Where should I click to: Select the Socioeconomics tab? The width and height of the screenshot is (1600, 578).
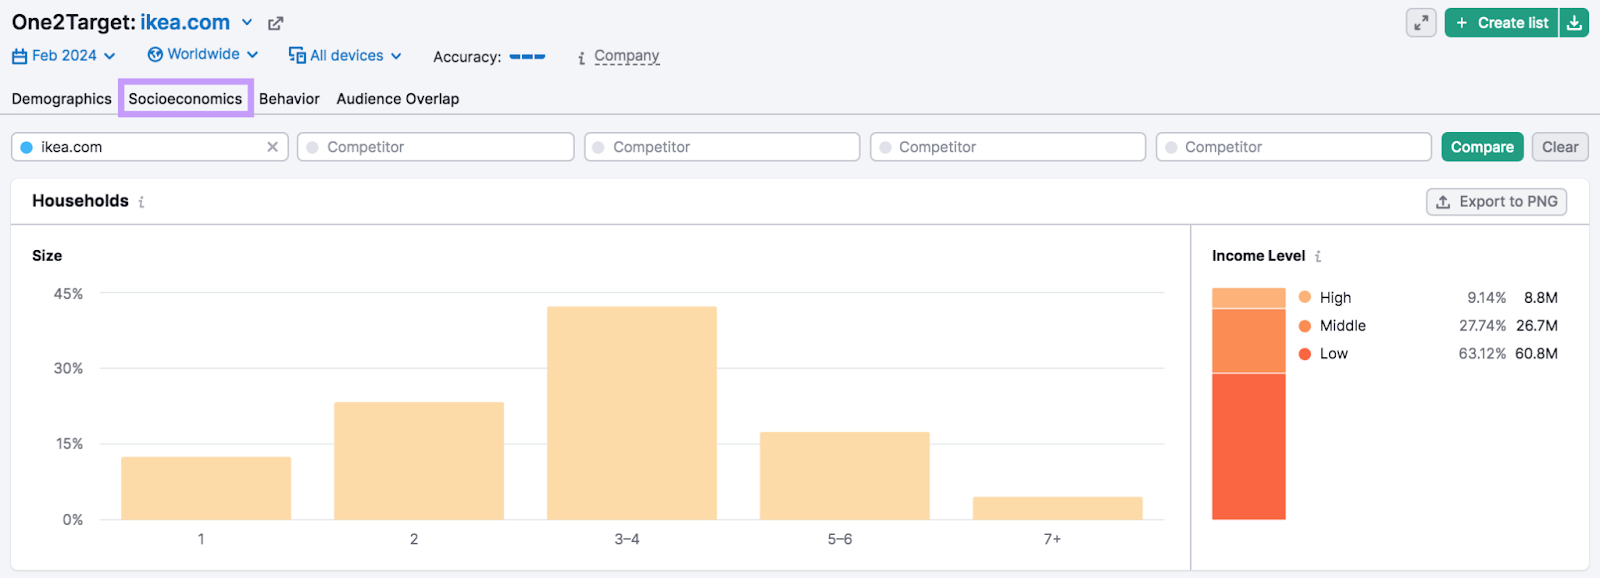[185, 98]
